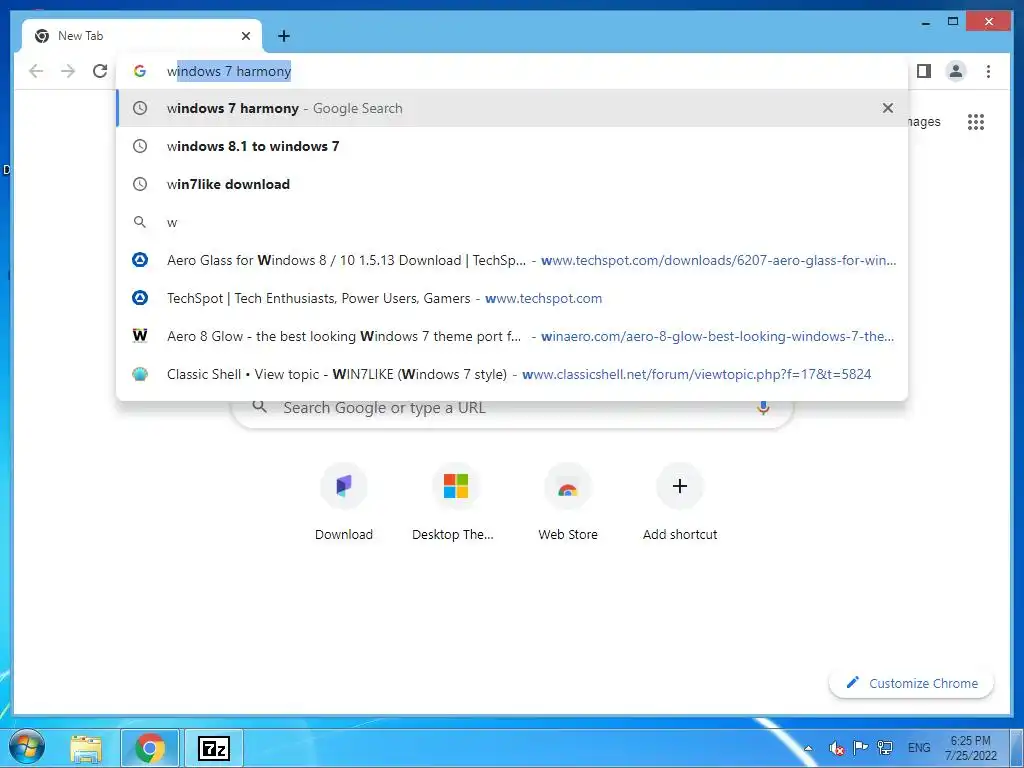Open the side panel icon
Image resolution: width=1024 pixels, height=768 pixels.
coord(923,71)
